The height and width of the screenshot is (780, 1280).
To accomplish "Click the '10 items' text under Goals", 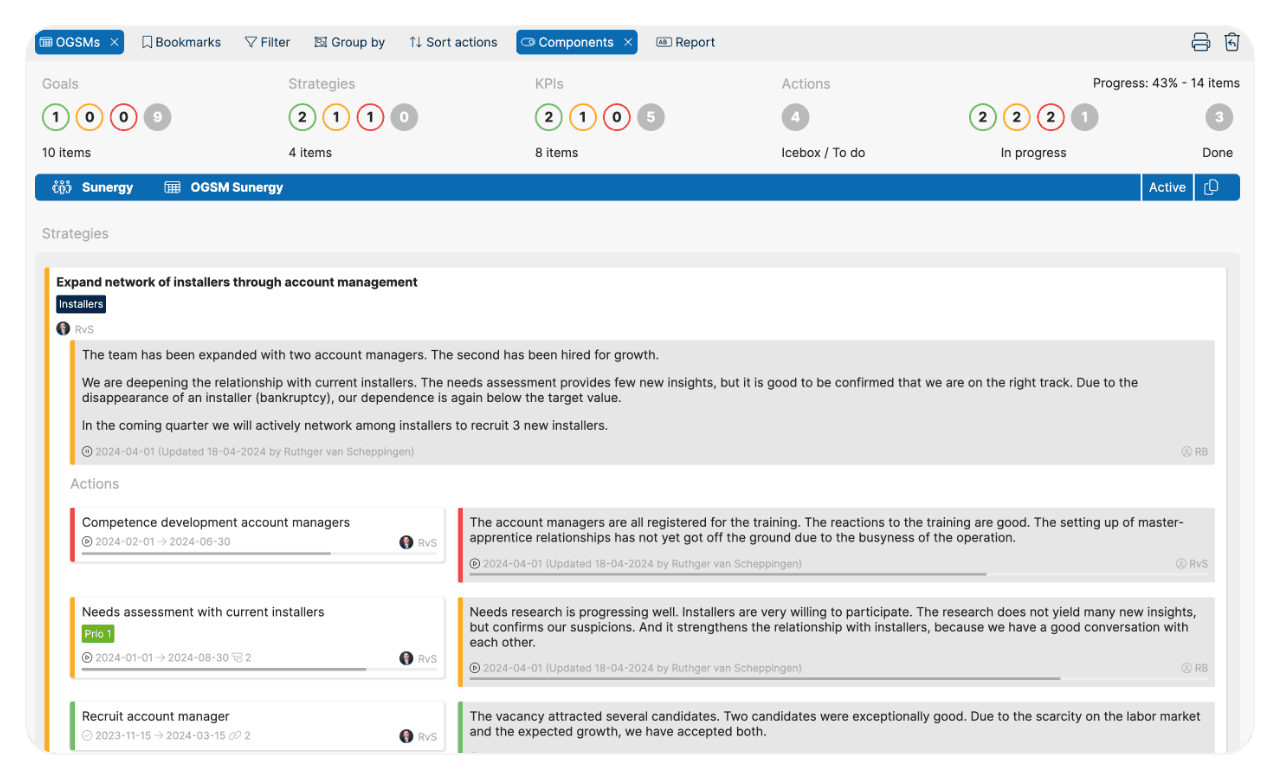I will [x=66, y=153].
